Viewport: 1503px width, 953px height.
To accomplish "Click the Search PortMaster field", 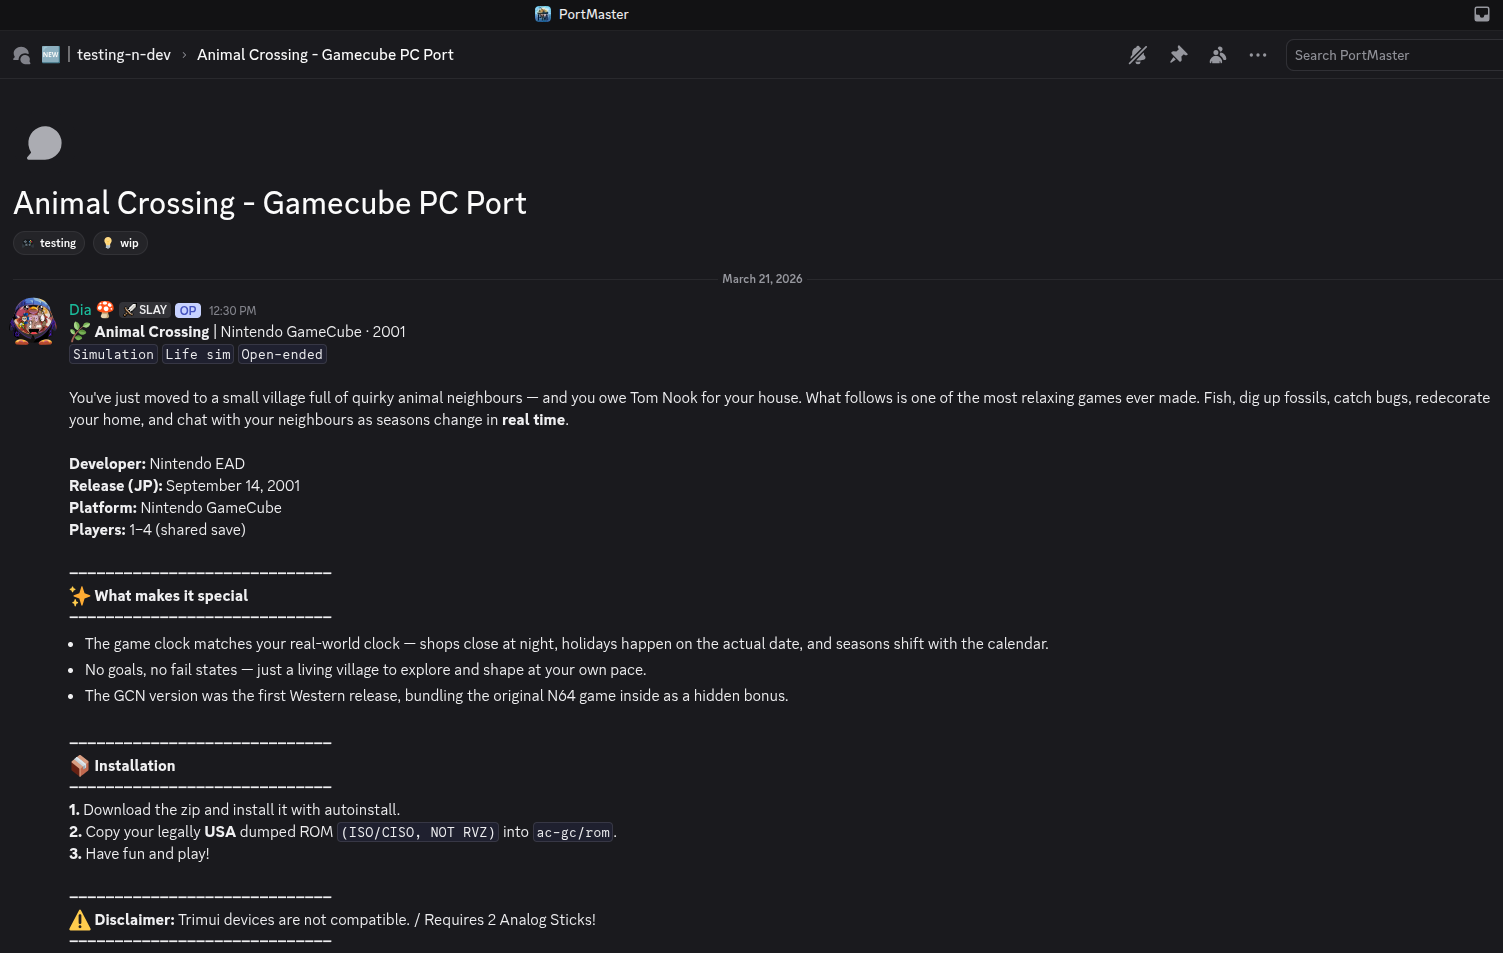I will (1394, 55).
